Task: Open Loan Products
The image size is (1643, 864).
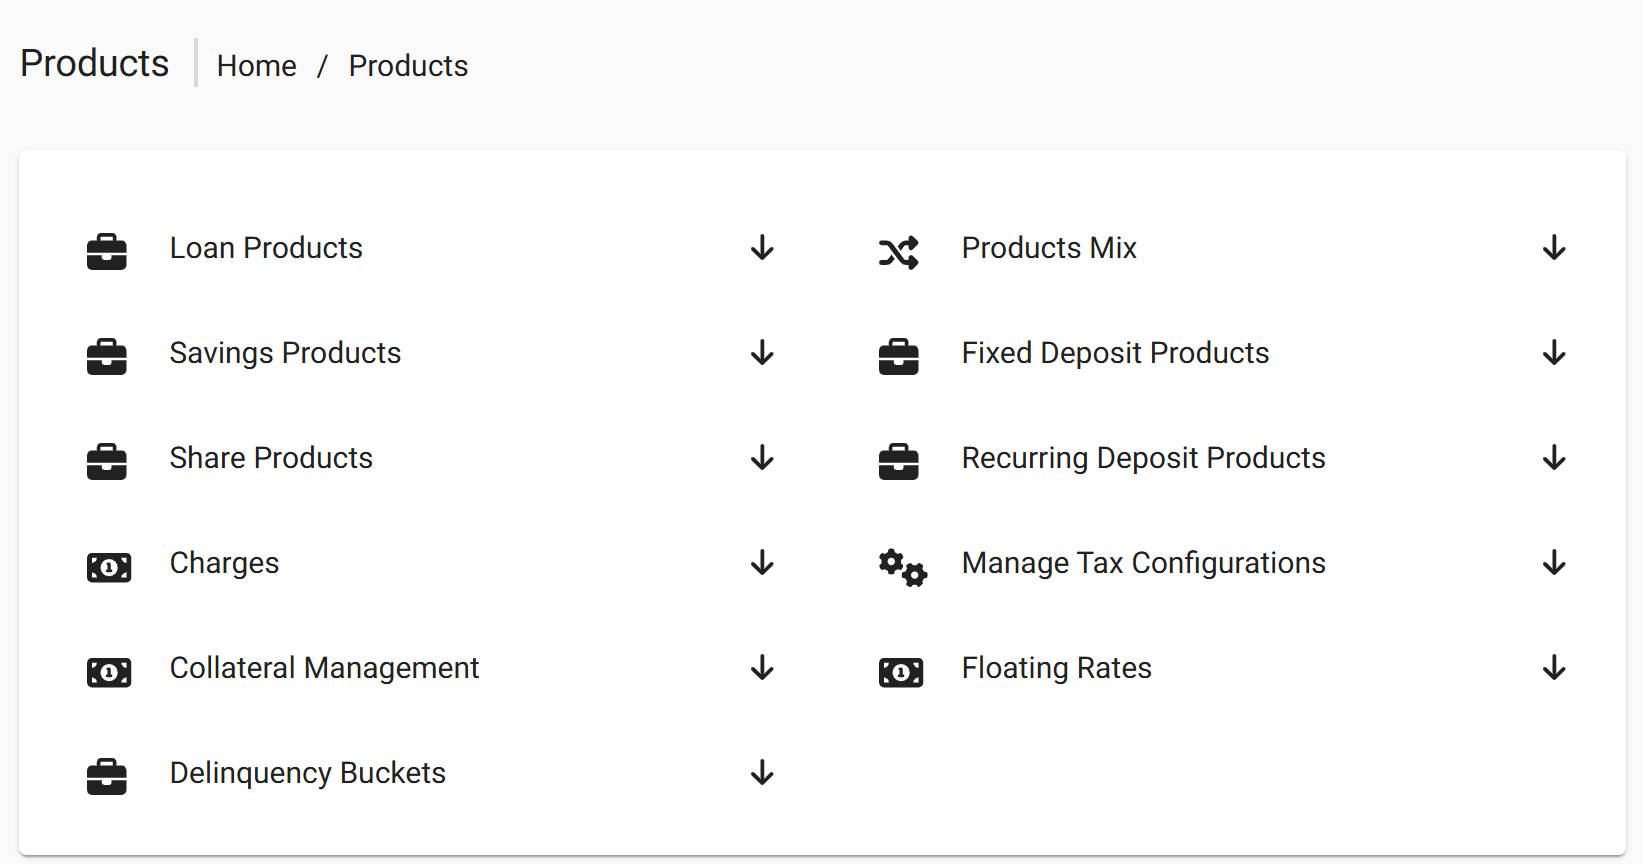Action: pyautogui.click(x=266, y=248)
